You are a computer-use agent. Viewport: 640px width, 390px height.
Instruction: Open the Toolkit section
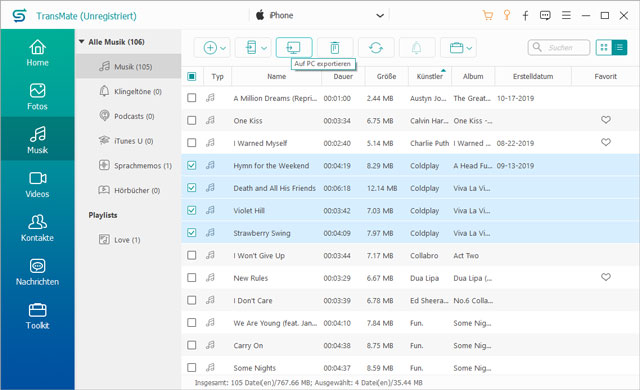click(37, 316)
